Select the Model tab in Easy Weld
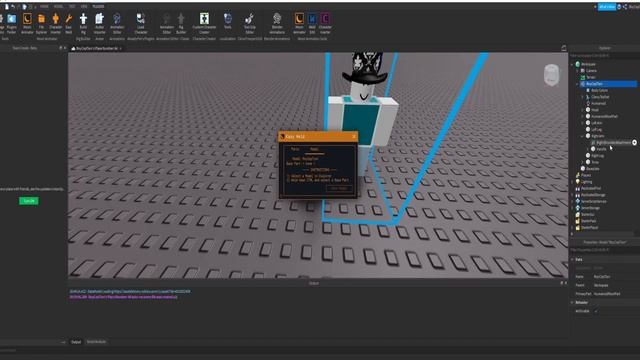Image resolution: width=640 pixels, height=360 pixels. [x=314, y=149]
